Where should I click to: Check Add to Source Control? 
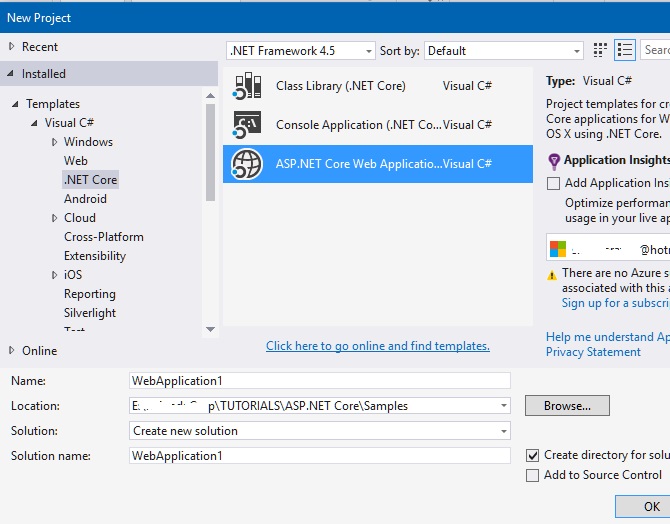tap(532, 475)
